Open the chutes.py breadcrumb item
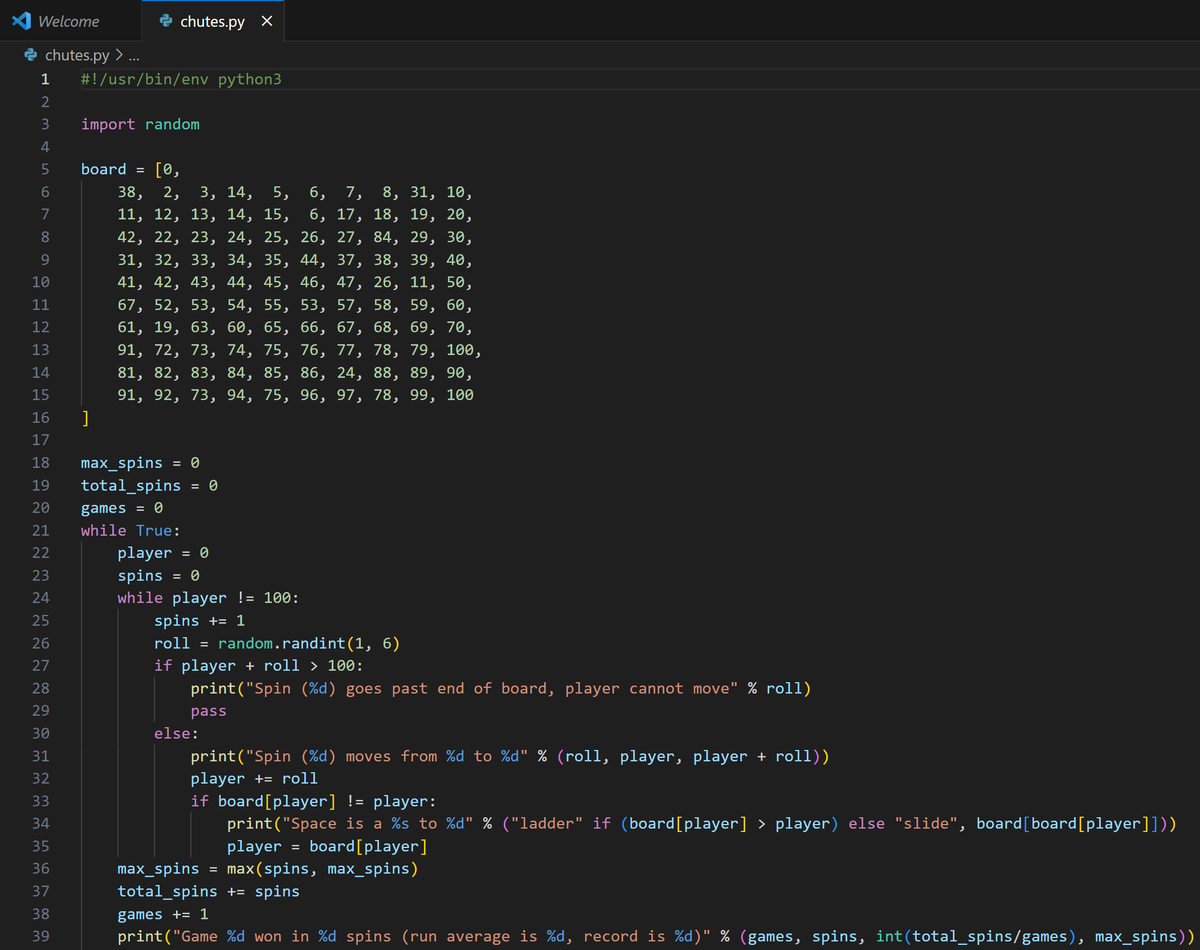 [77, 55]
